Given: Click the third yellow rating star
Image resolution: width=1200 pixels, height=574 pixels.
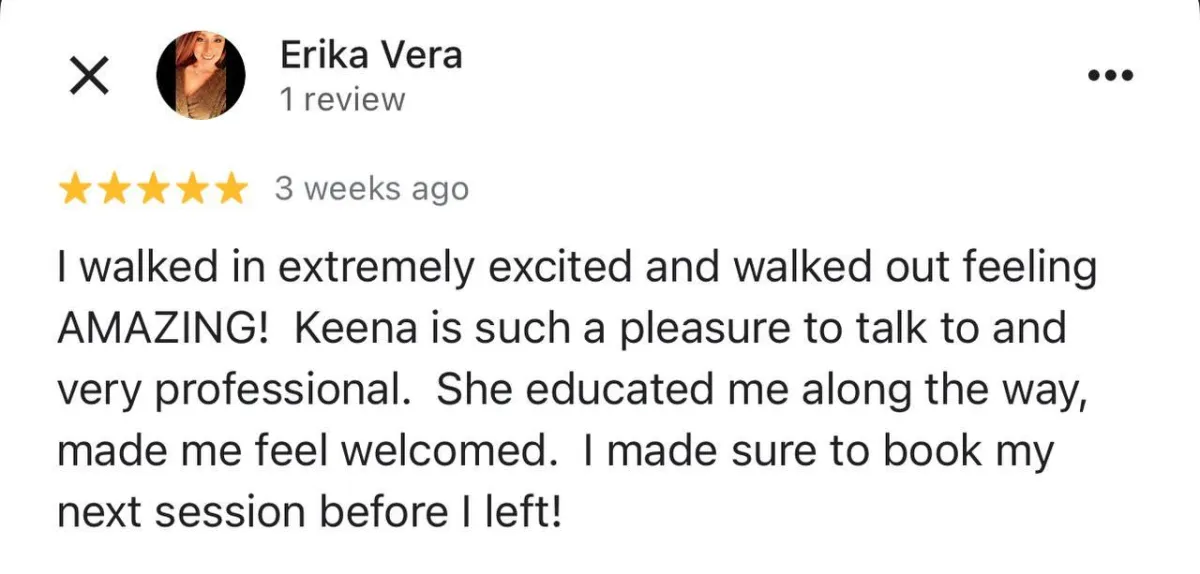Looking at the screenshot, I should click(152, 189).
